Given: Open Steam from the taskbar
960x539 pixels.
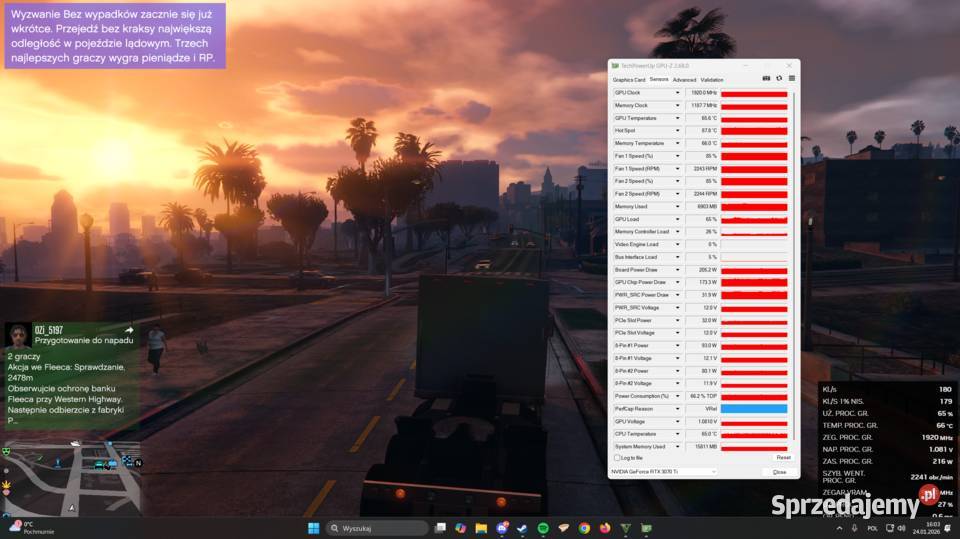Looking at the screenshot, I should (522, 528).
